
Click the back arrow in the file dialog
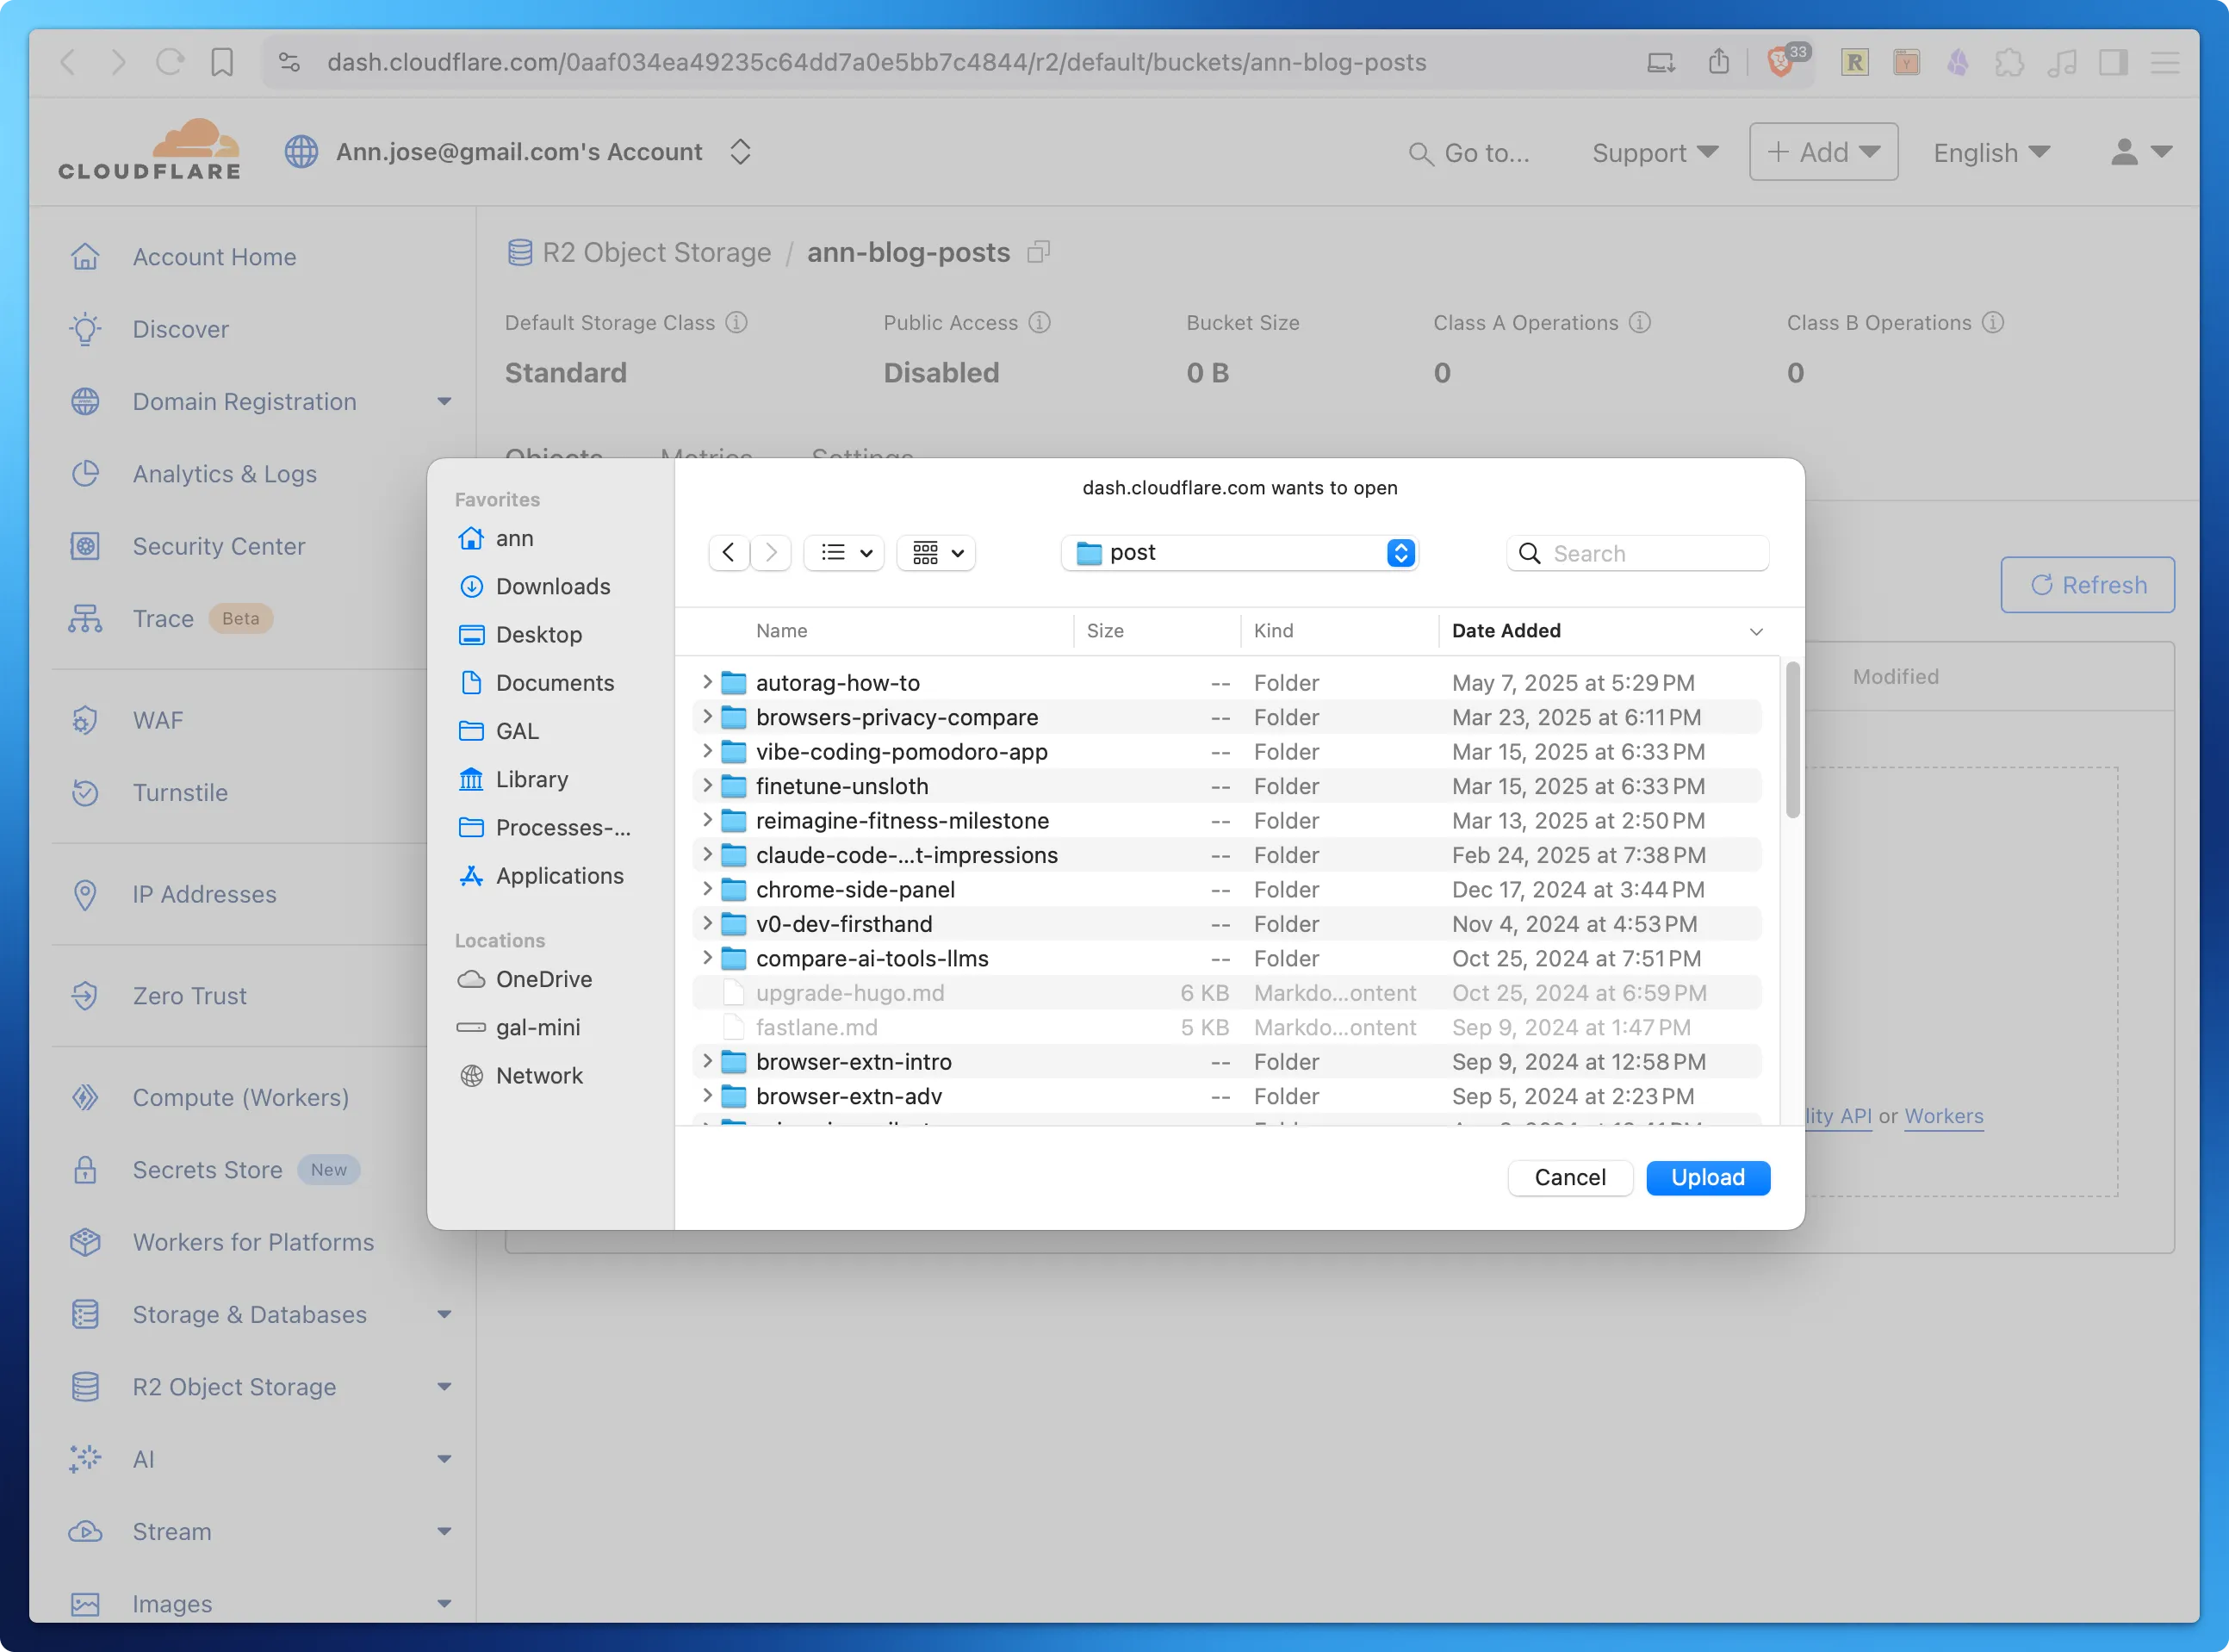click(x=728, y=552)
